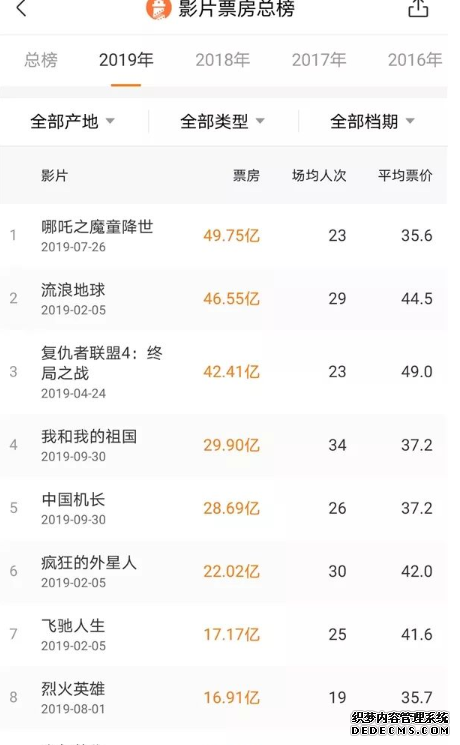Open 我和我的祖国 movie entry
The width and height of the screenshot is (460, 745).
223,445
